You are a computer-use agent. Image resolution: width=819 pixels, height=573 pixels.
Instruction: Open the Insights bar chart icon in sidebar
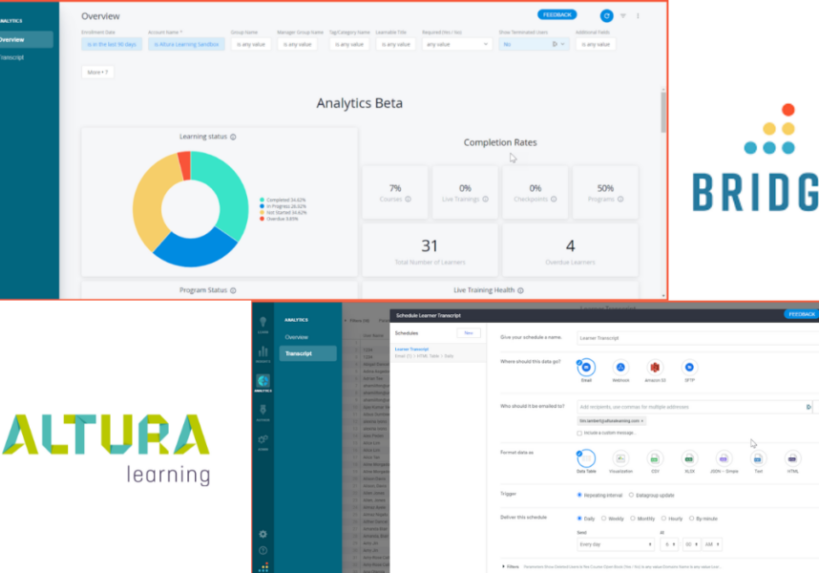click(x=263, y=354)
